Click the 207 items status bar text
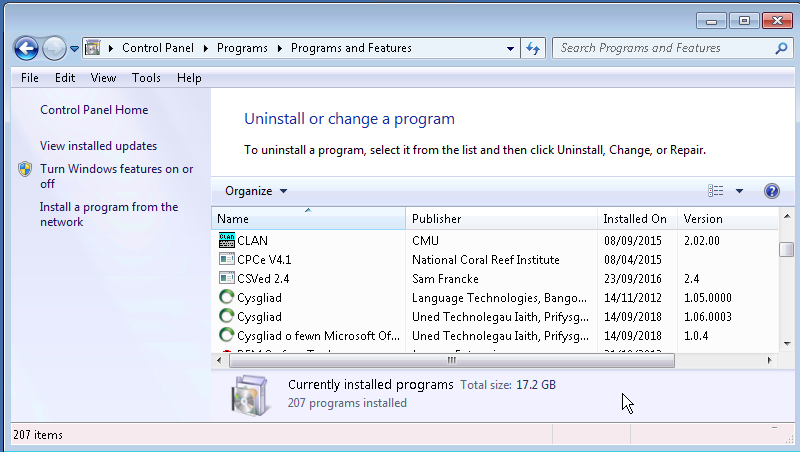This screenshot has height=452, width=800. pos(38,435)
